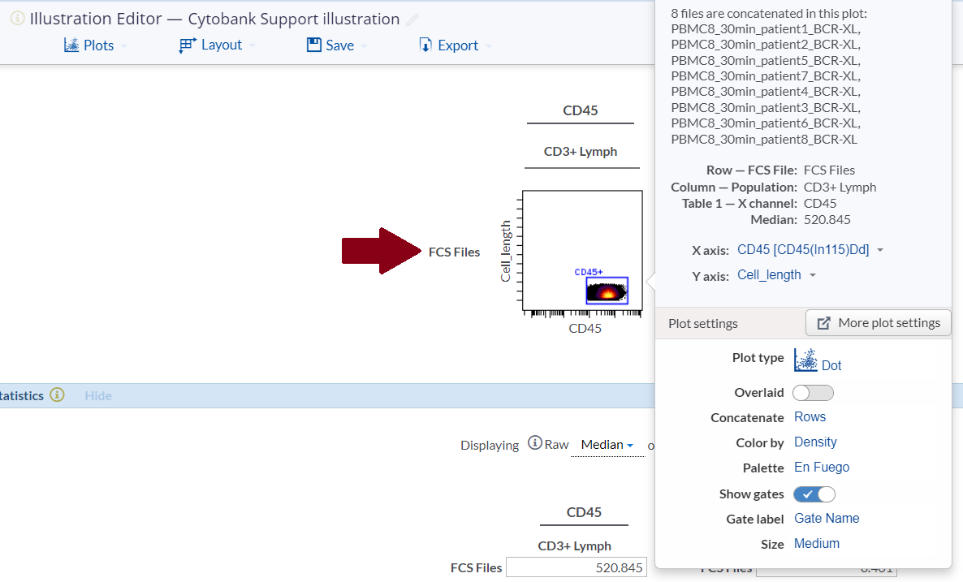Enable the Overlaid toggle
This screenshot has height=582, width=963.
(813, 393)
